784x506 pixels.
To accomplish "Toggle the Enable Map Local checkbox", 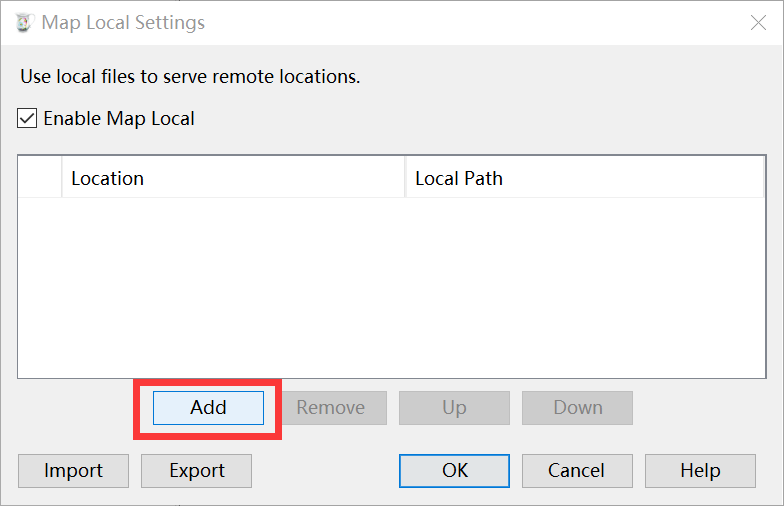I will 27,118.
